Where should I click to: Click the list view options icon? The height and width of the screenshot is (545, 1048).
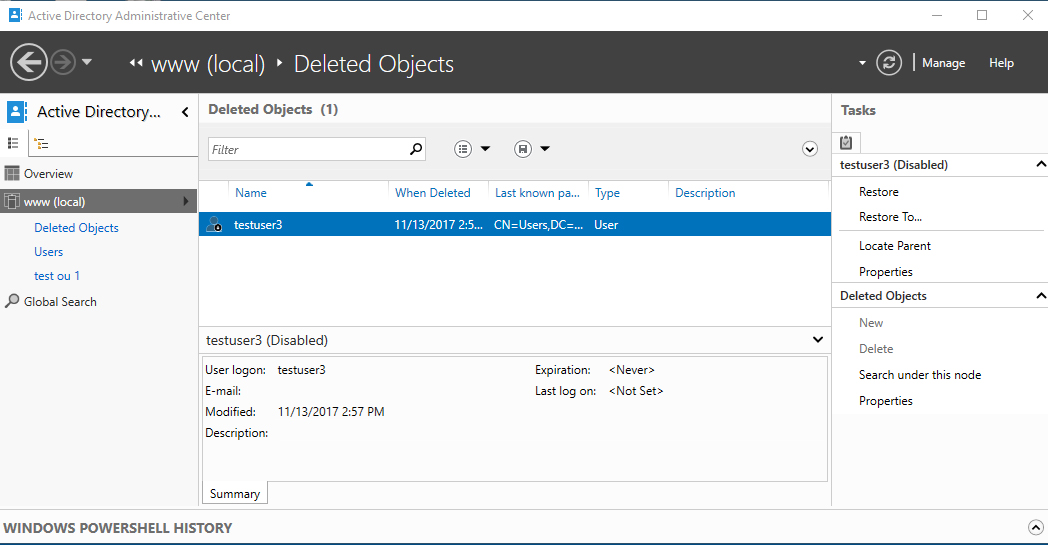pyautogui.click(x=463, y=149)
